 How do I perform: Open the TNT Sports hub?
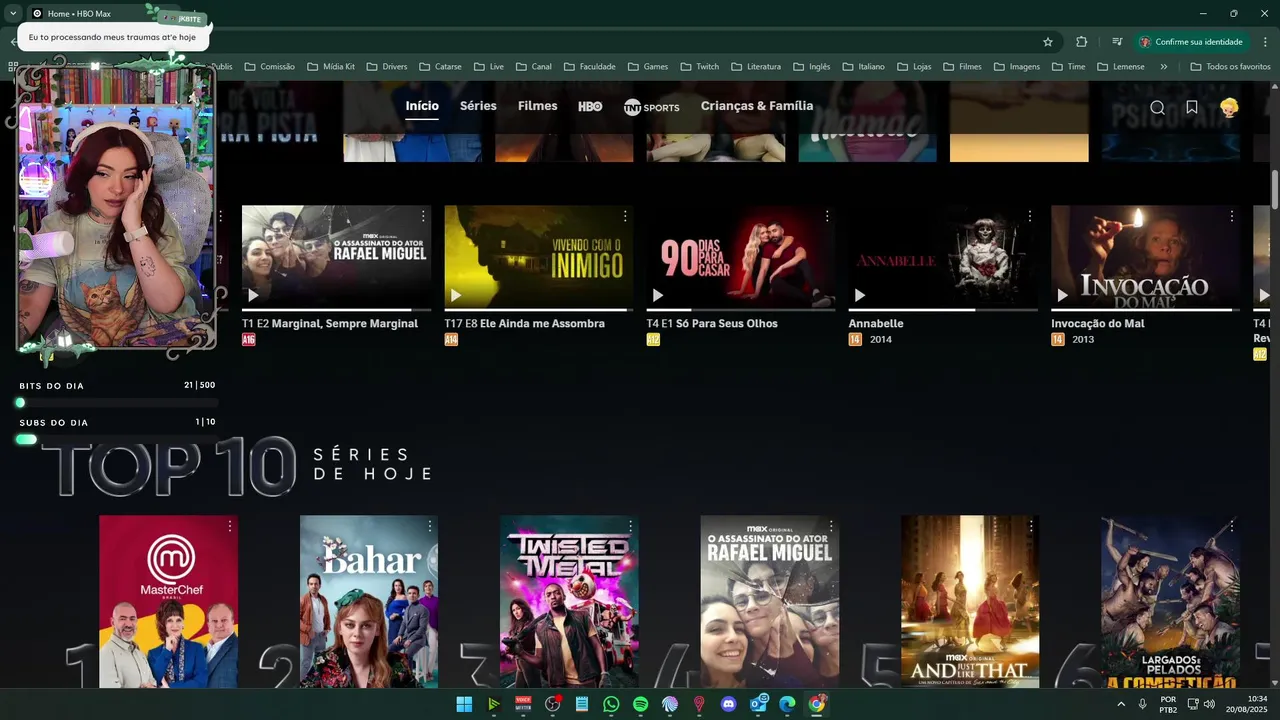click(x=651, y=107)
